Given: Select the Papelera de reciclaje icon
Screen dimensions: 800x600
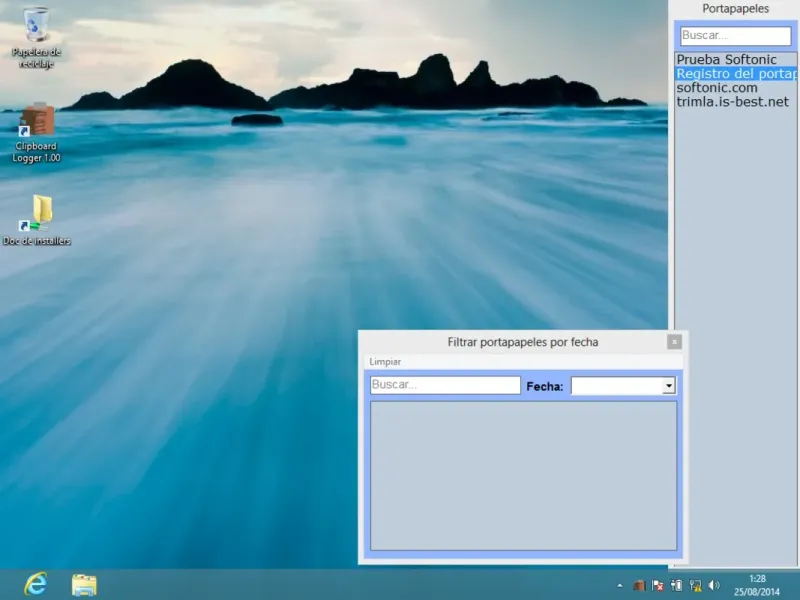Looking at the screenshot, I should (36, 26).
